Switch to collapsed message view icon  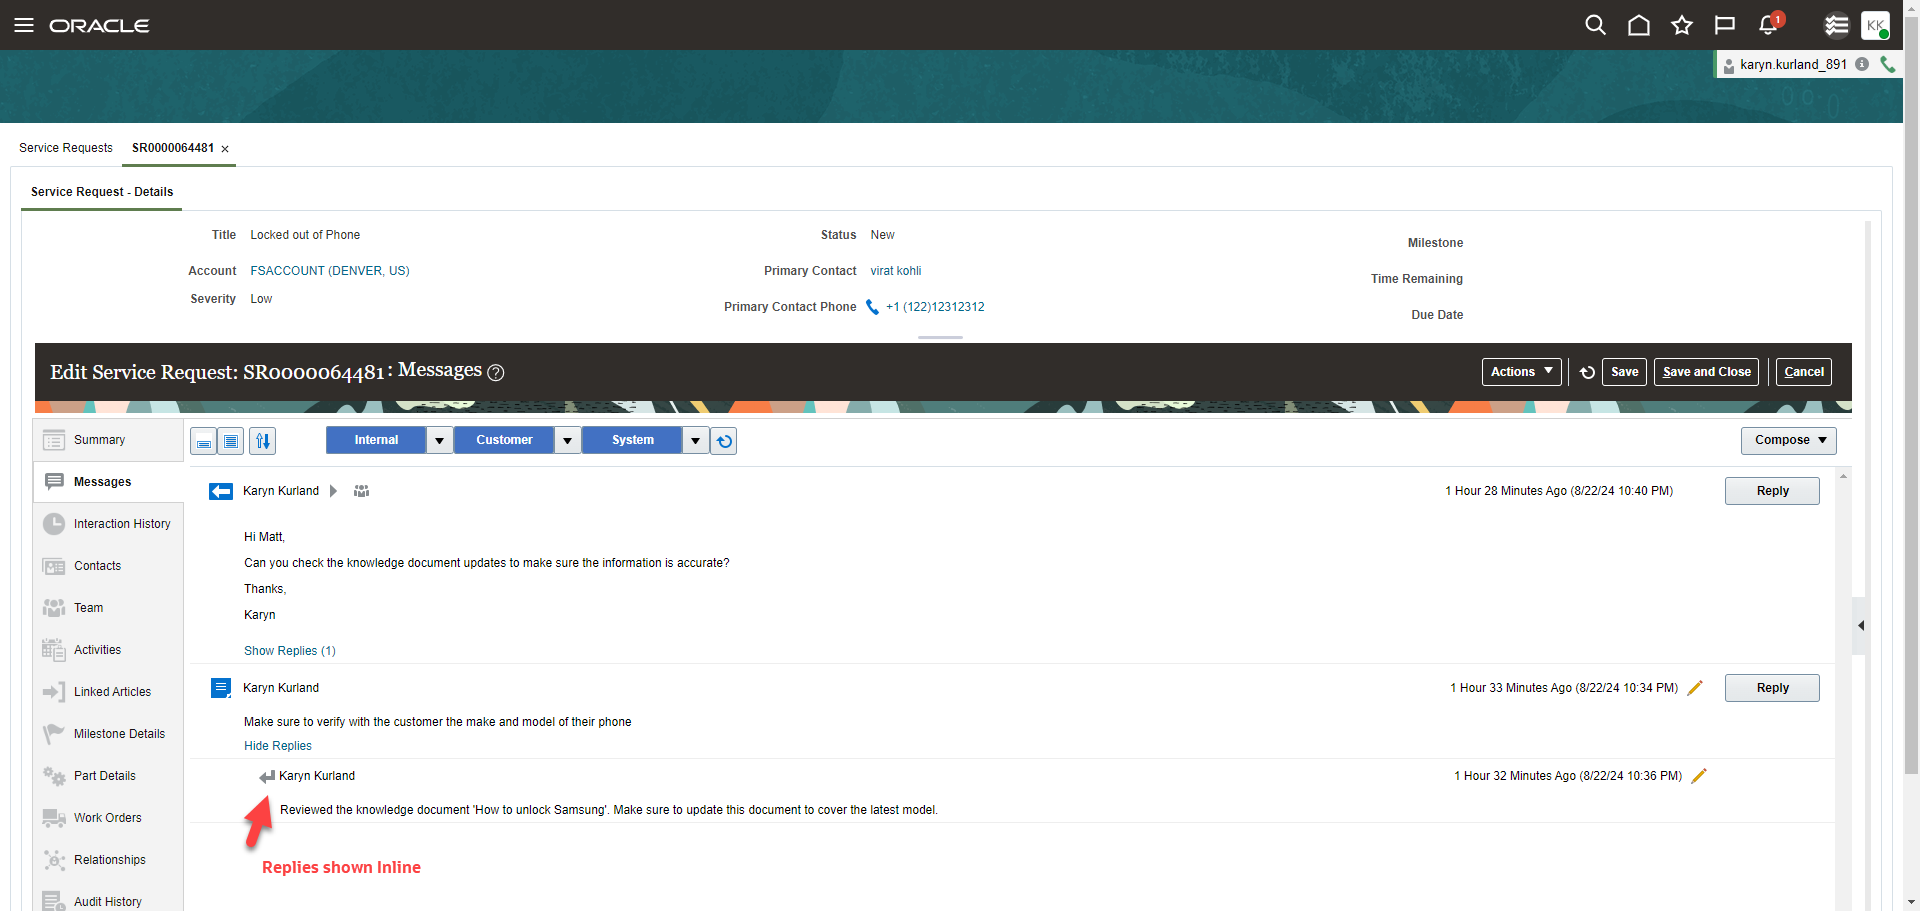point(203,441)
